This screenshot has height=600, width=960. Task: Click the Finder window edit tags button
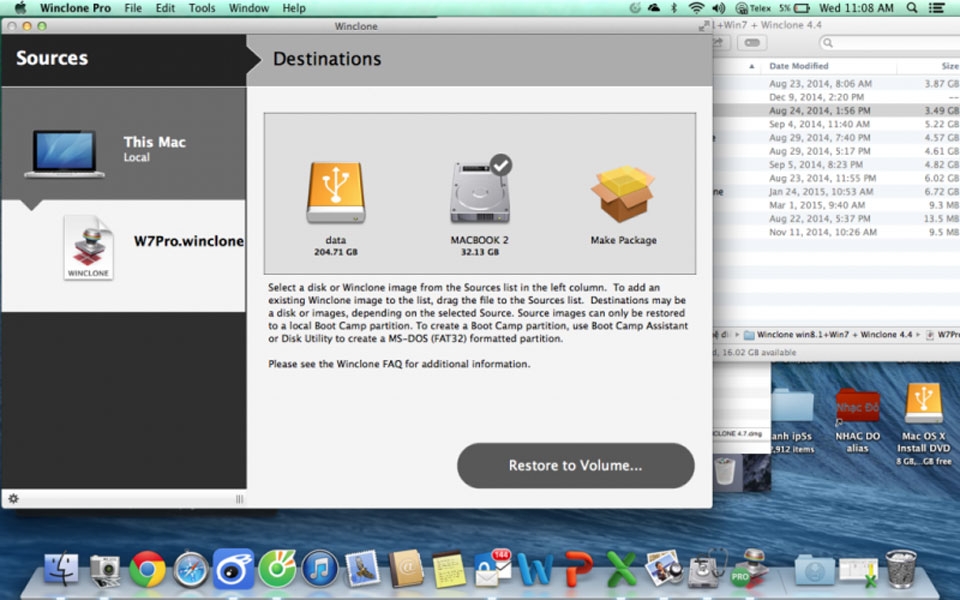[752, 42]
